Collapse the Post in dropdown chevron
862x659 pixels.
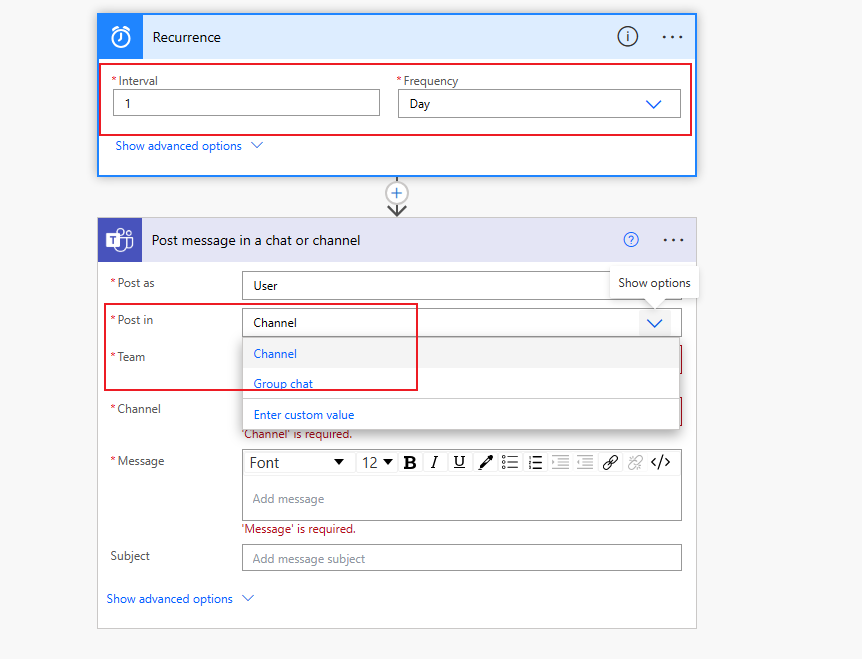pos(654,323)
